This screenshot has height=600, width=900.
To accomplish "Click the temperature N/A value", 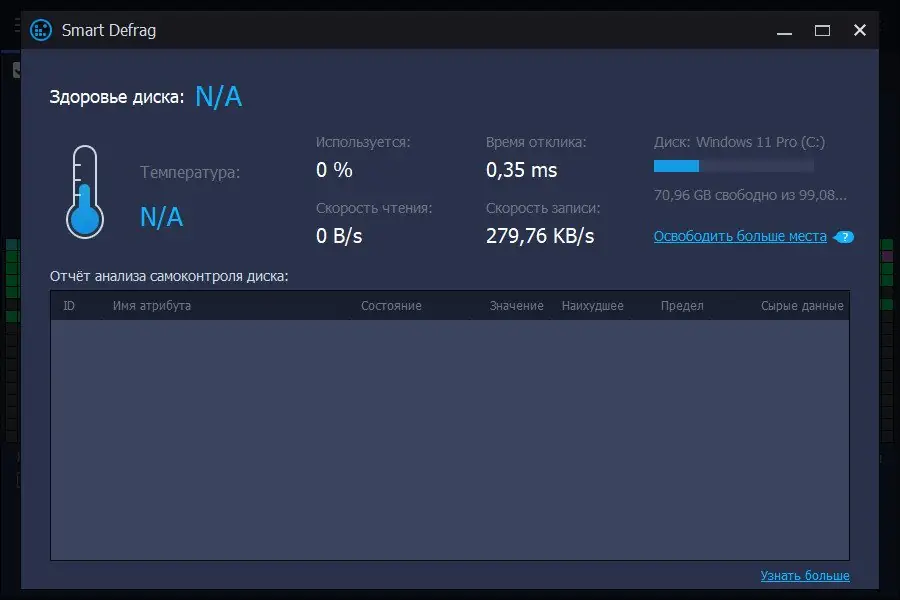I will 161,217.
